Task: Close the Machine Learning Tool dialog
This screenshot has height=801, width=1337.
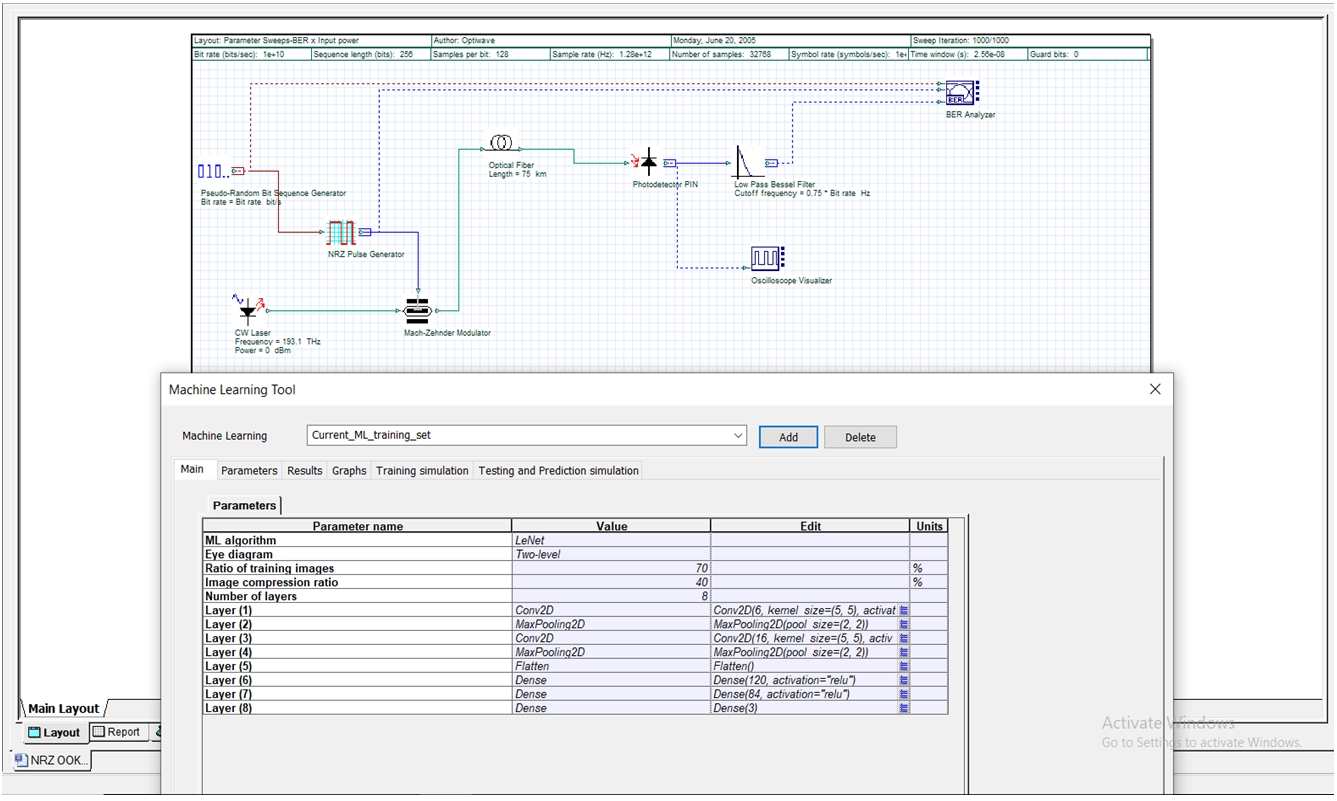Action: 1155,389
